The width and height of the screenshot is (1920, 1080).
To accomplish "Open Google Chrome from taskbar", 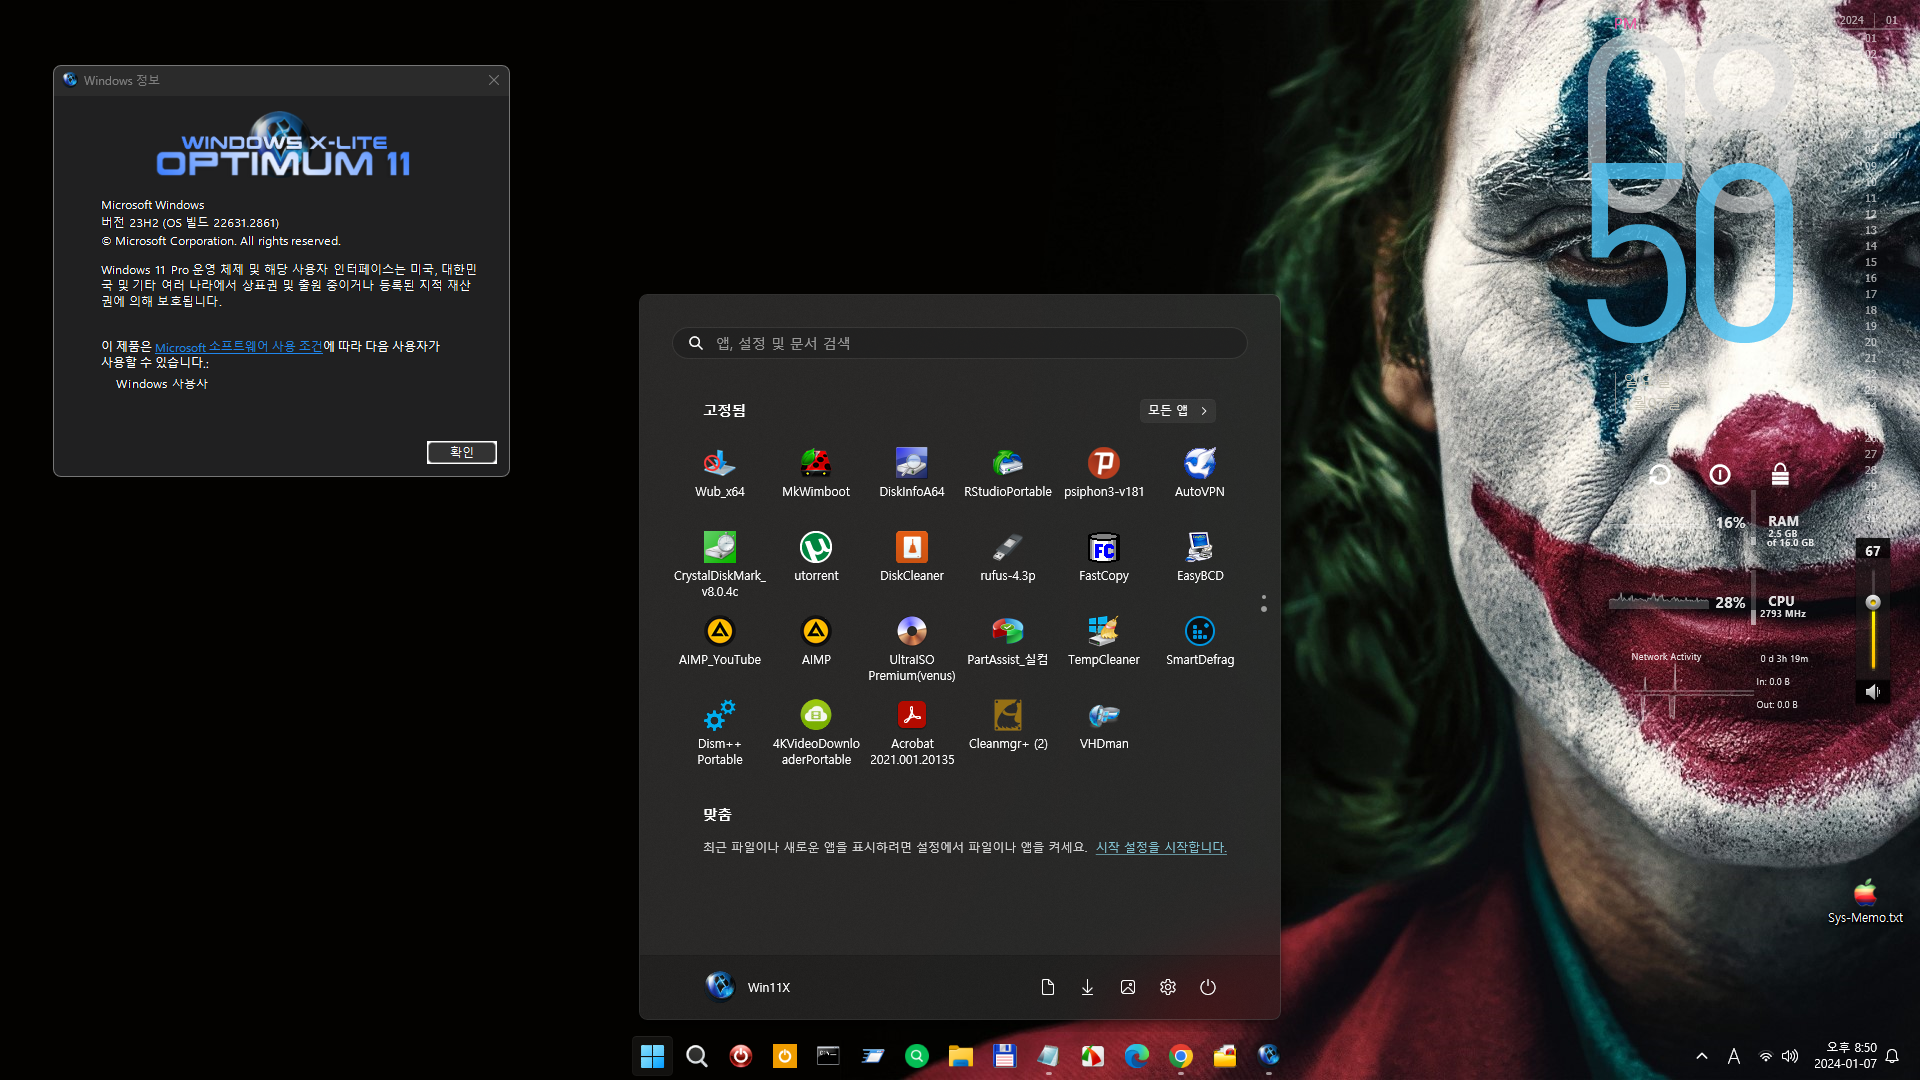I will pyautogui.click(x=1181, y=1056).
